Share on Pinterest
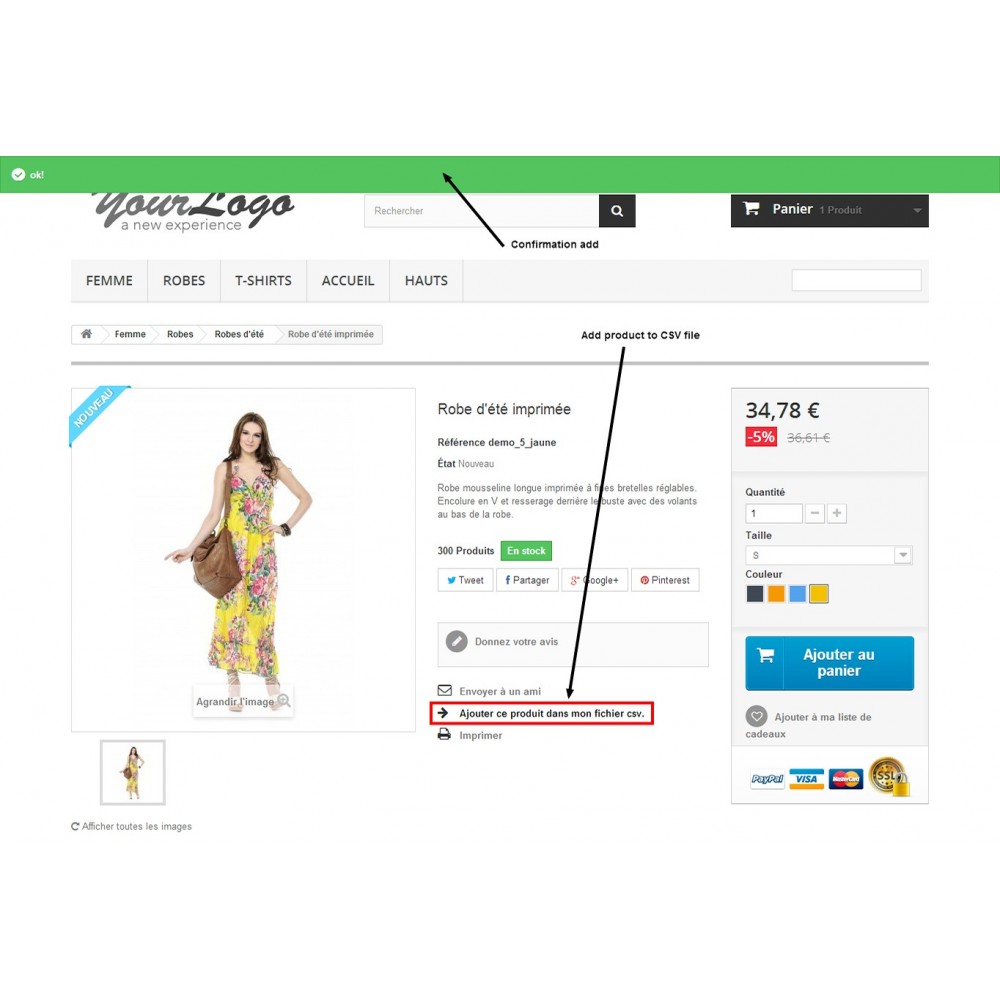1000x1000 pixels. 665,580
